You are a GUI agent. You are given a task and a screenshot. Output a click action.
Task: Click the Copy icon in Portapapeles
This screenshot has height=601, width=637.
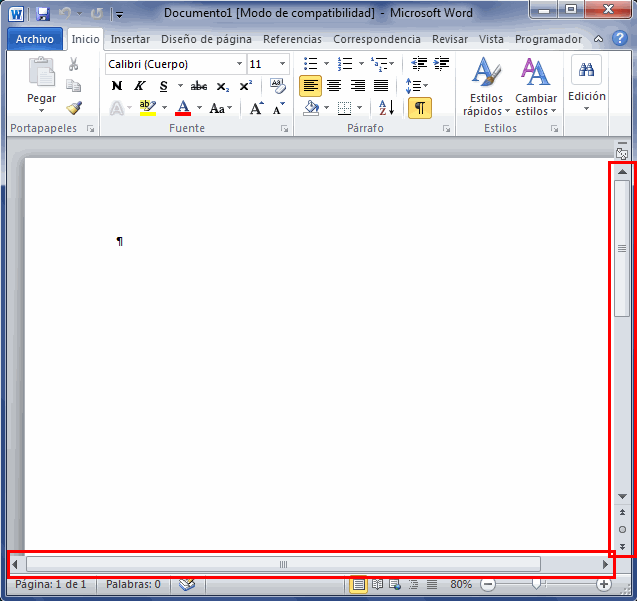tap(74, 86)
